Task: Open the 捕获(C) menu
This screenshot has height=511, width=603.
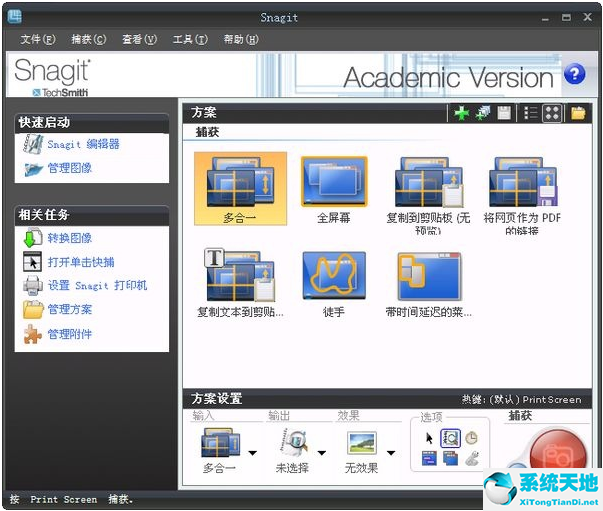Action: point(89,39)
